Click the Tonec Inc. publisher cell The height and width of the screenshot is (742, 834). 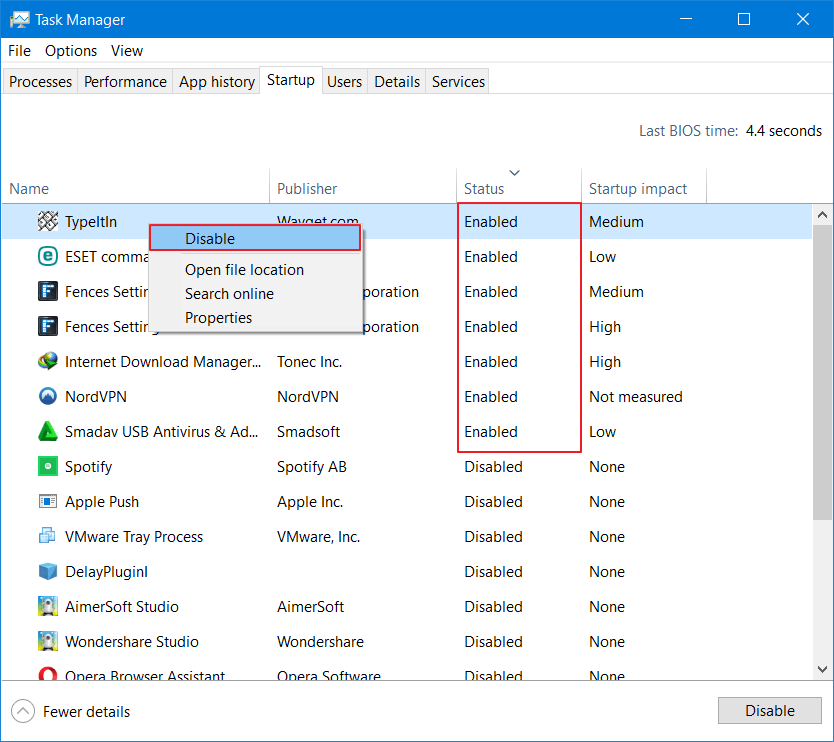(309, 362)
